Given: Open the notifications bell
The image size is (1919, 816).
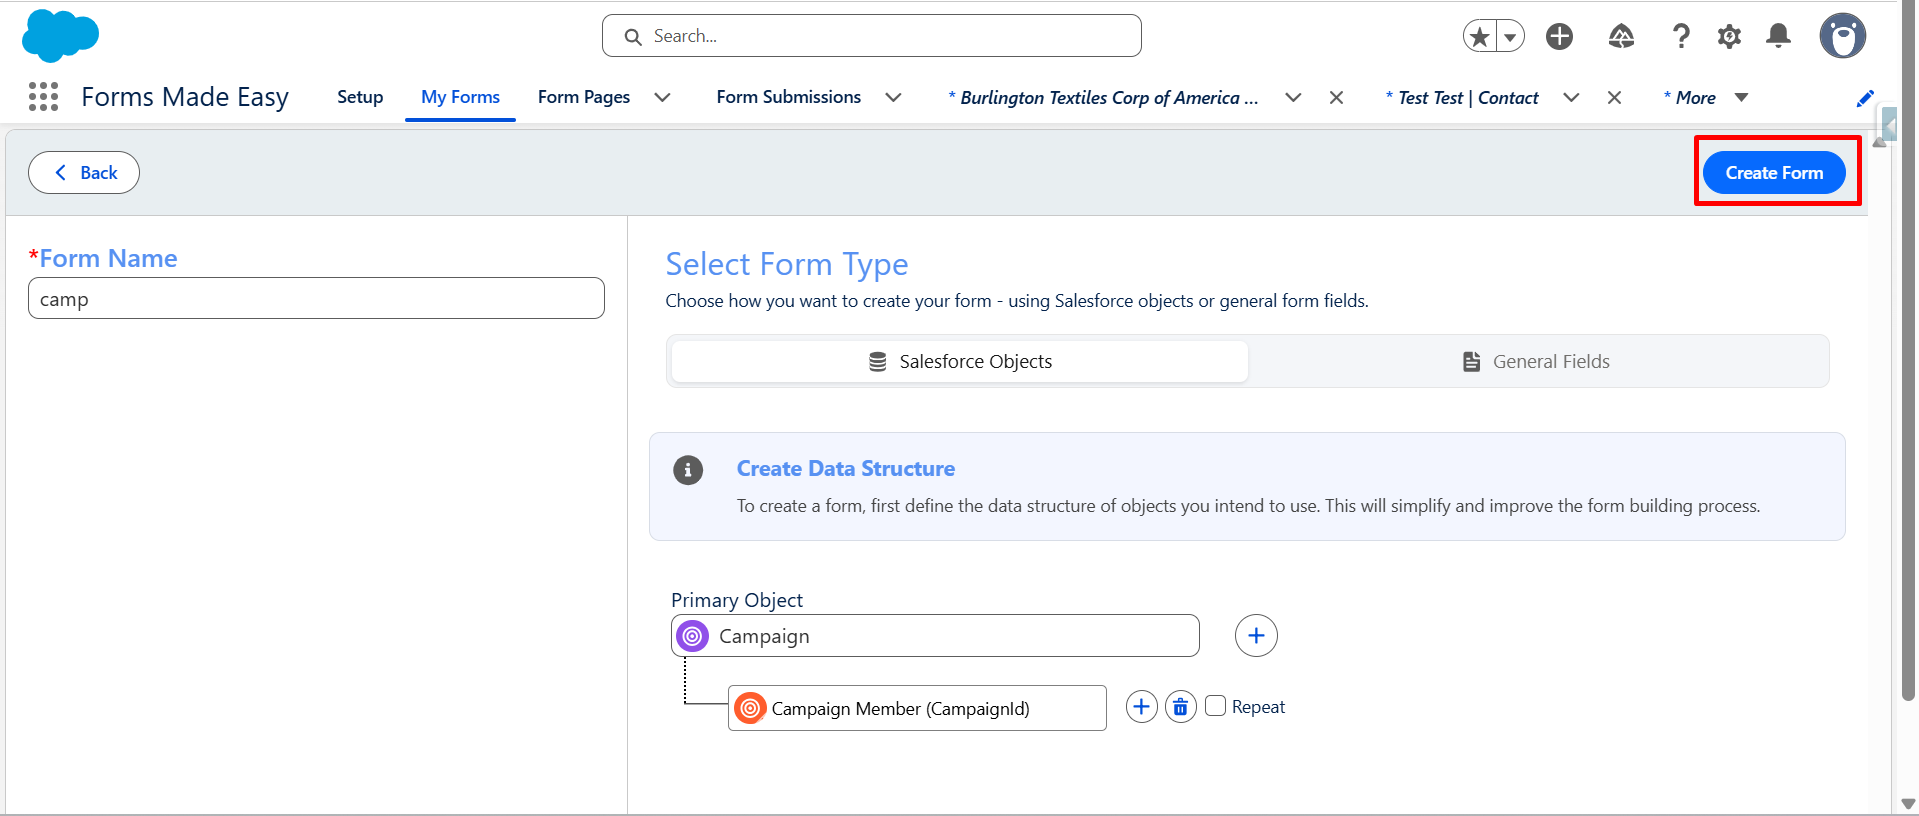Looking at the screenshot, I should tap(1778, 37).
